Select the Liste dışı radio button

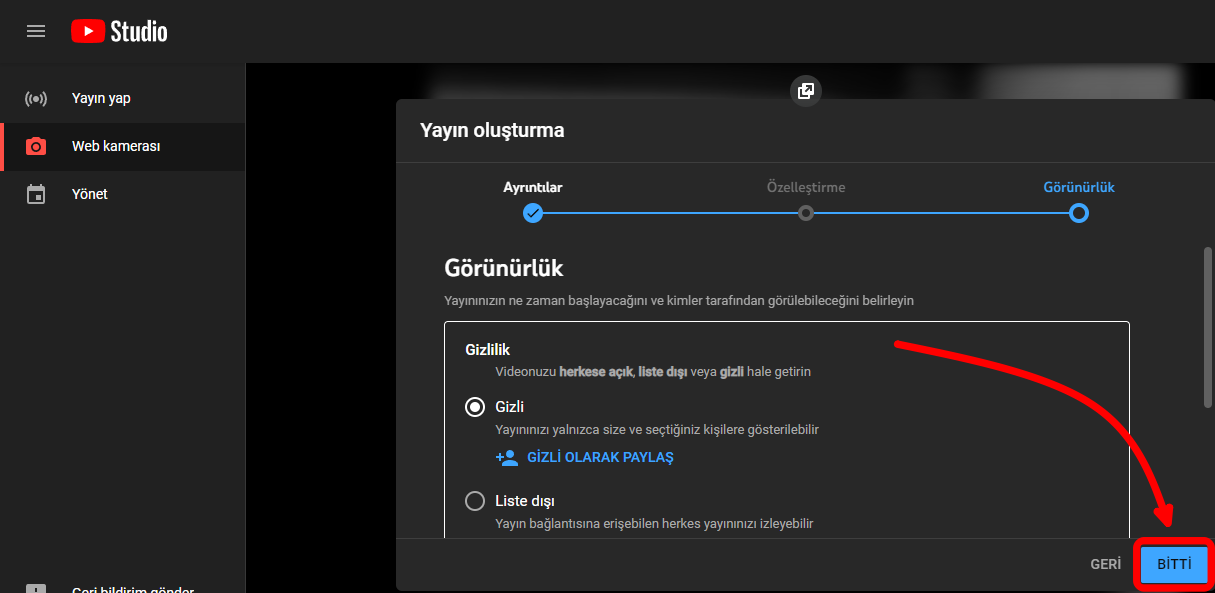coord(475,500)
